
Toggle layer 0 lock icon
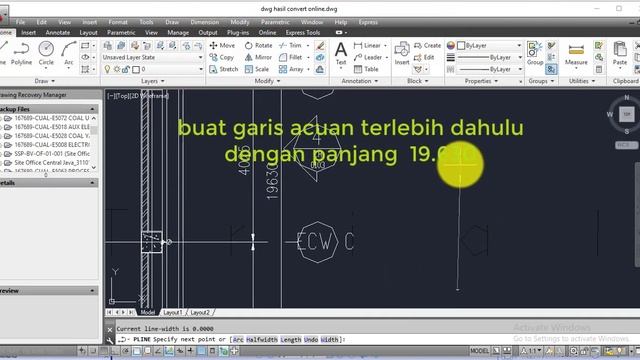(126, 69)
